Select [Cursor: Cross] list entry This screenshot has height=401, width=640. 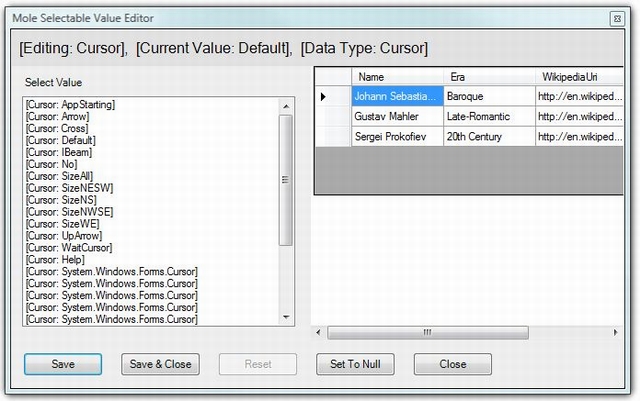(x=57, y=128)
